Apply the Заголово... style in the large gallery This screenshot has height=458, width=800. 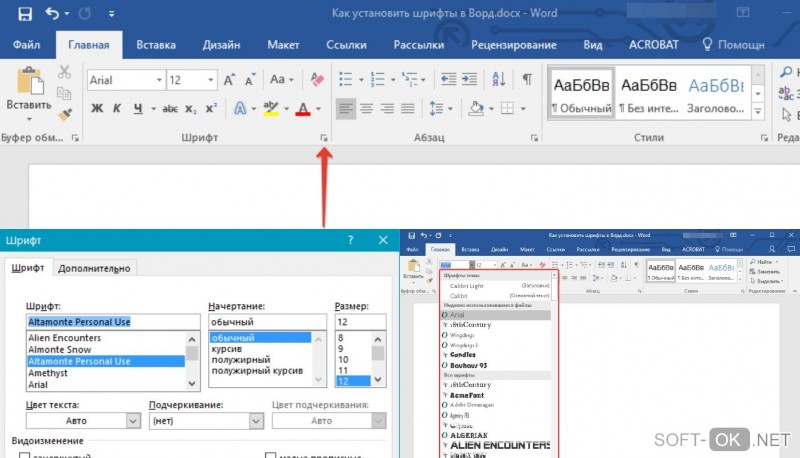pos(716,94)
